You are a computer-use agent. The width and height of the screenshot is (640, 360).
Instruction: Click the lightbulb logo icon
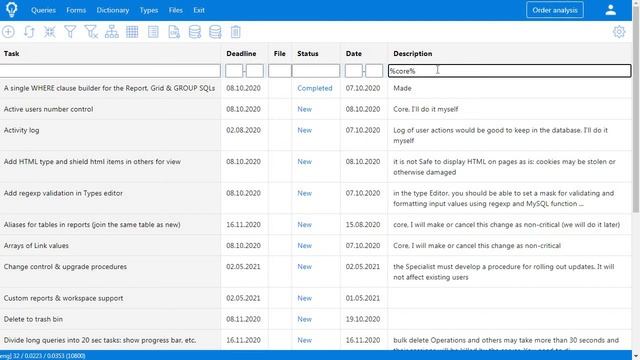(x=11, y=10)
